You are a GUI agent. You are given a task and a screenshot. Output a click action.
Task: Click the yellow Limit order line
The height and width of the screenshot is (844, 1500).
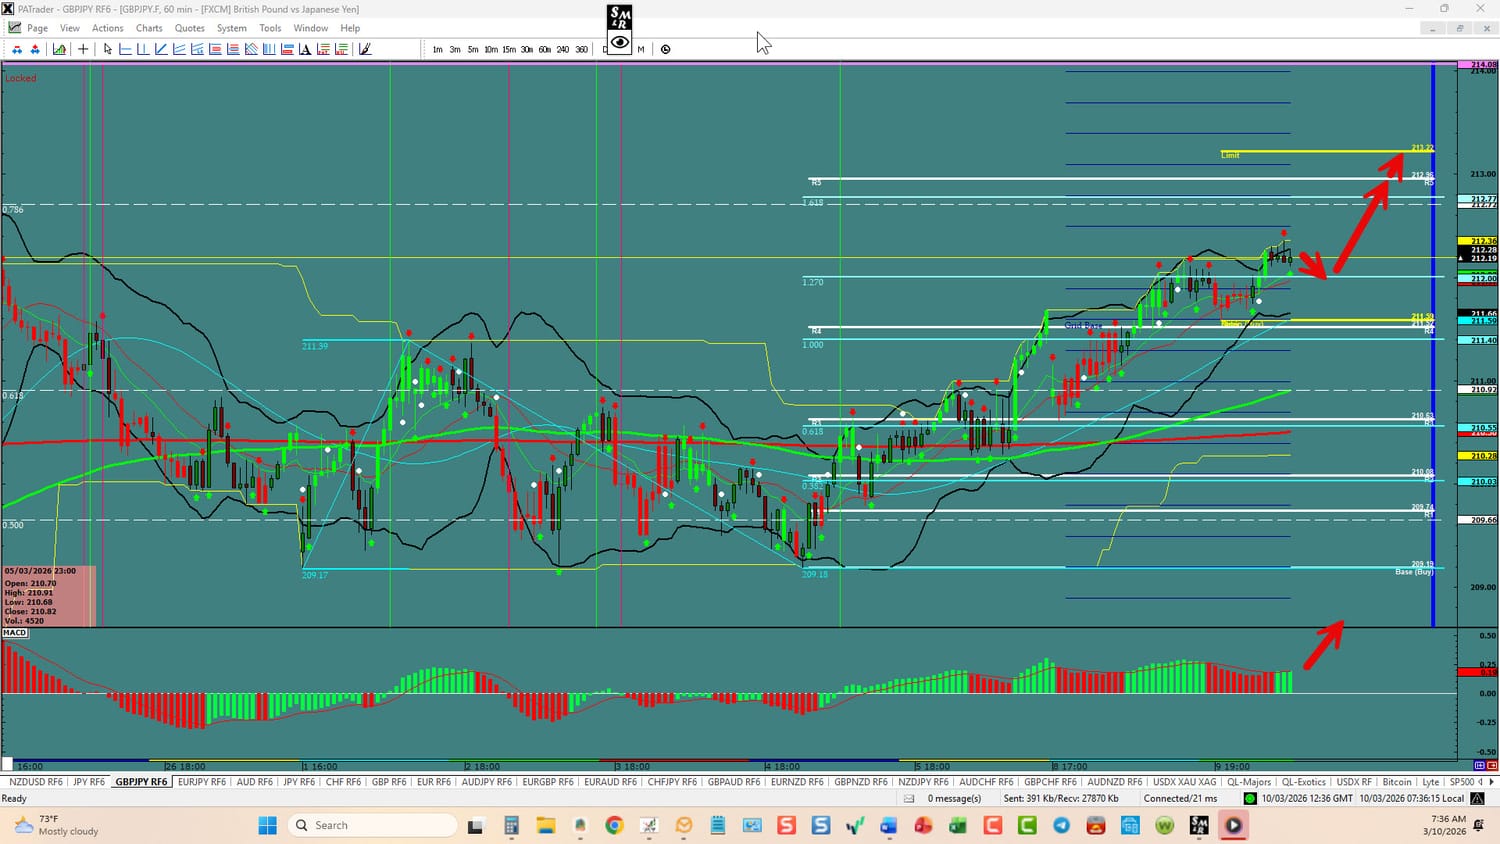[x=1320, y=151]
